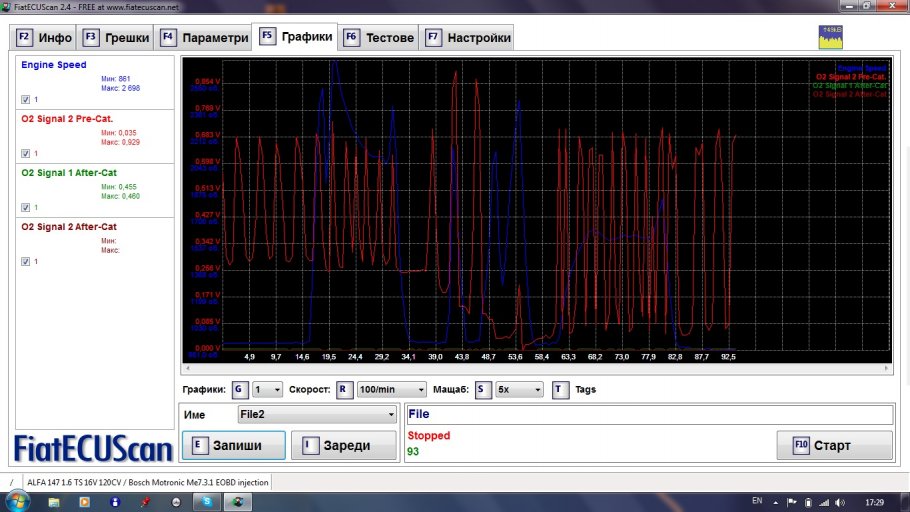Toggle the O2 Signal 2 Pre-Cat. checkbox
The height and width of the screenshot is (512, 910).
[x=26, y=153]
